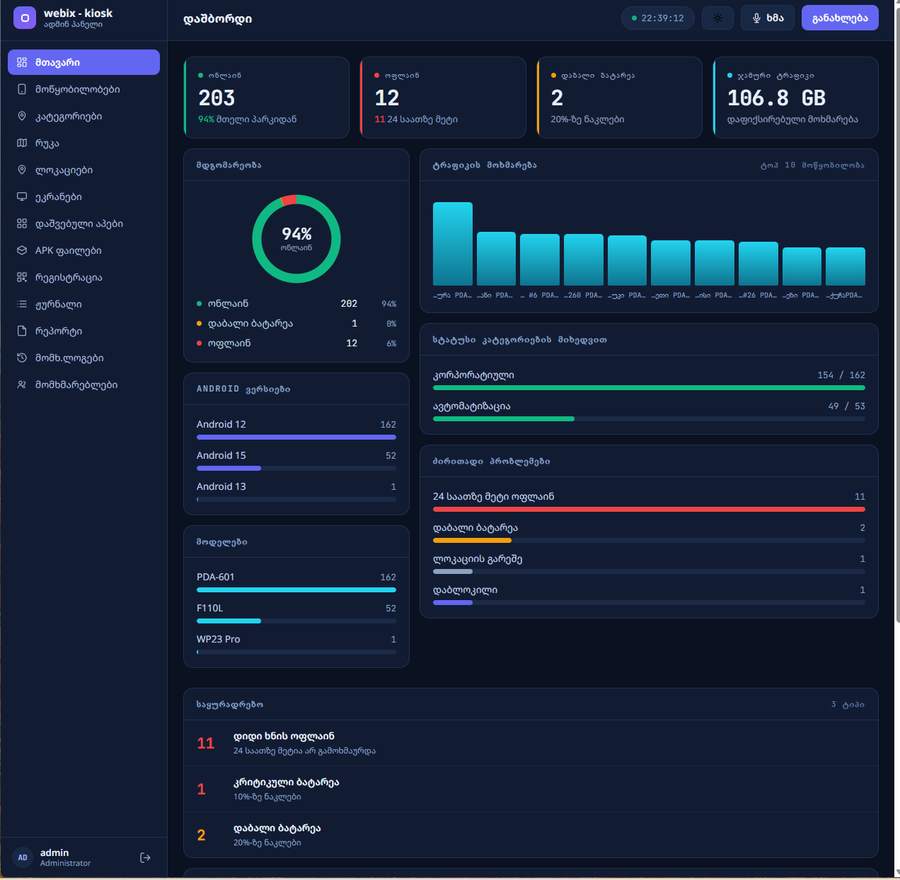900x880 pixels.
Task: Click the admin Administrator user name
Action: [65, 858]
